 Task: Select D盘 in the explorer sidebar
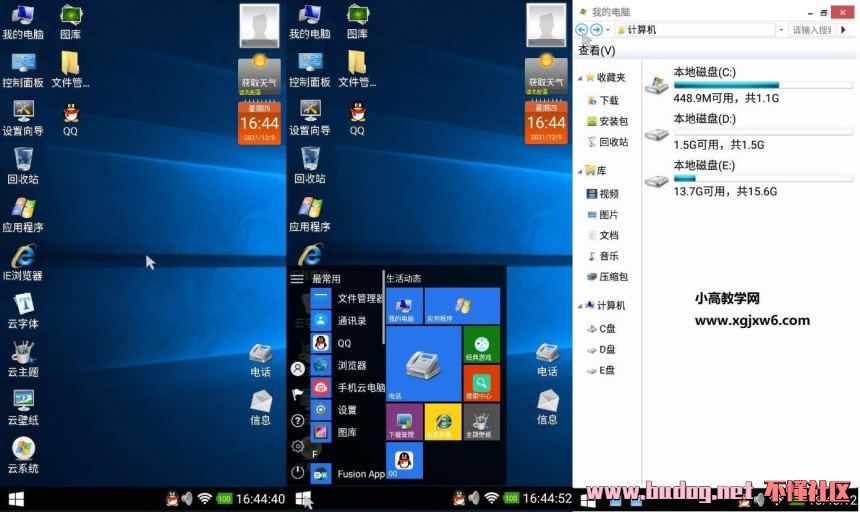[x=601, y=349]
